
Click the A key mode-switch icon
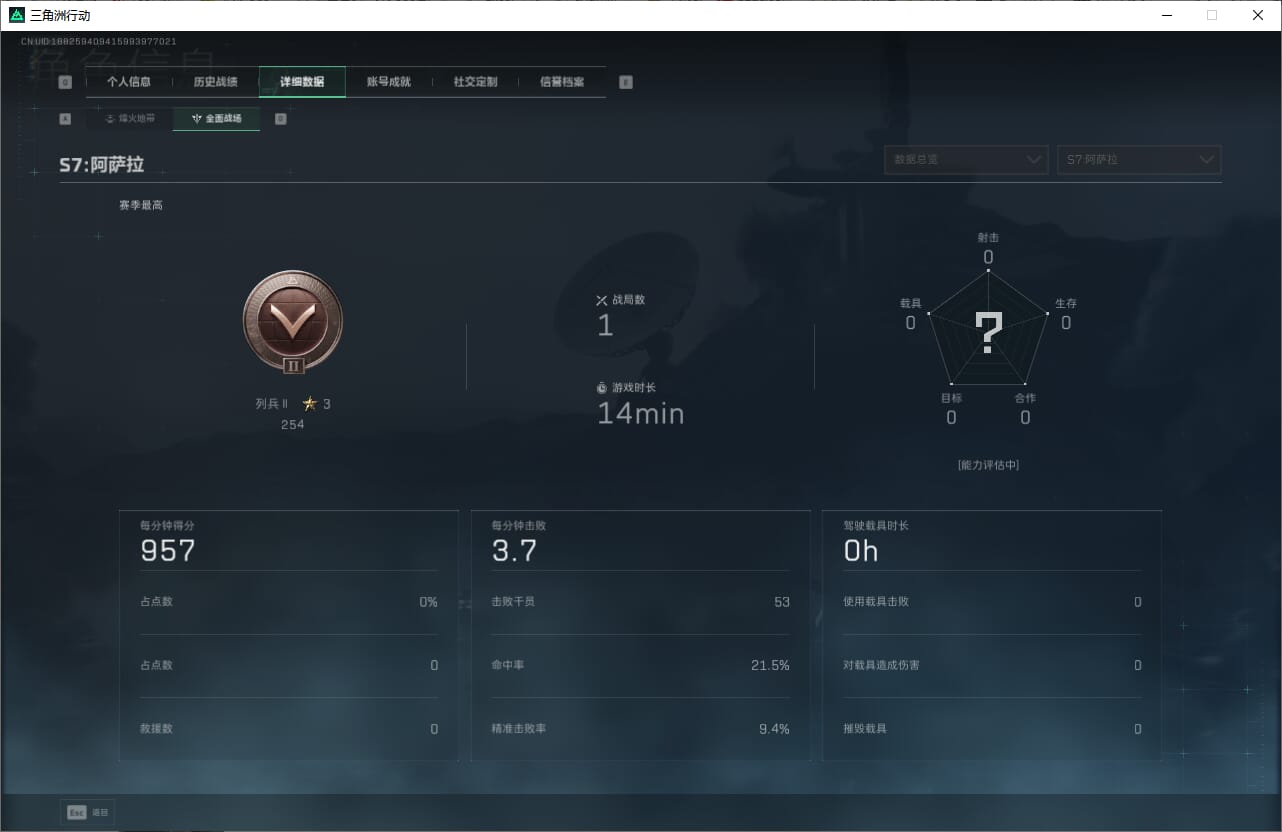click(65, 119)
